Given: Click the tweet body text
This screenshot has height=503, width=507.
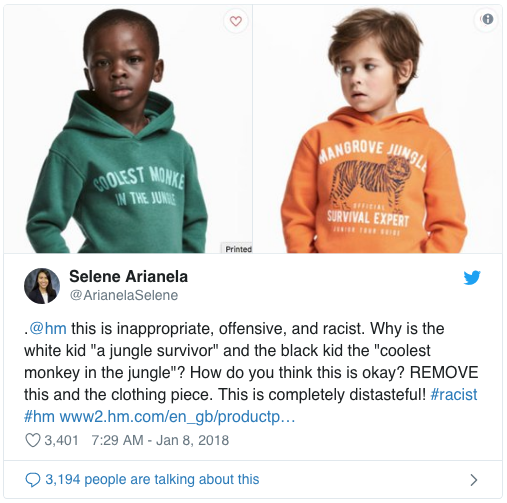Looking at the screenshot, I should [251, 372].
